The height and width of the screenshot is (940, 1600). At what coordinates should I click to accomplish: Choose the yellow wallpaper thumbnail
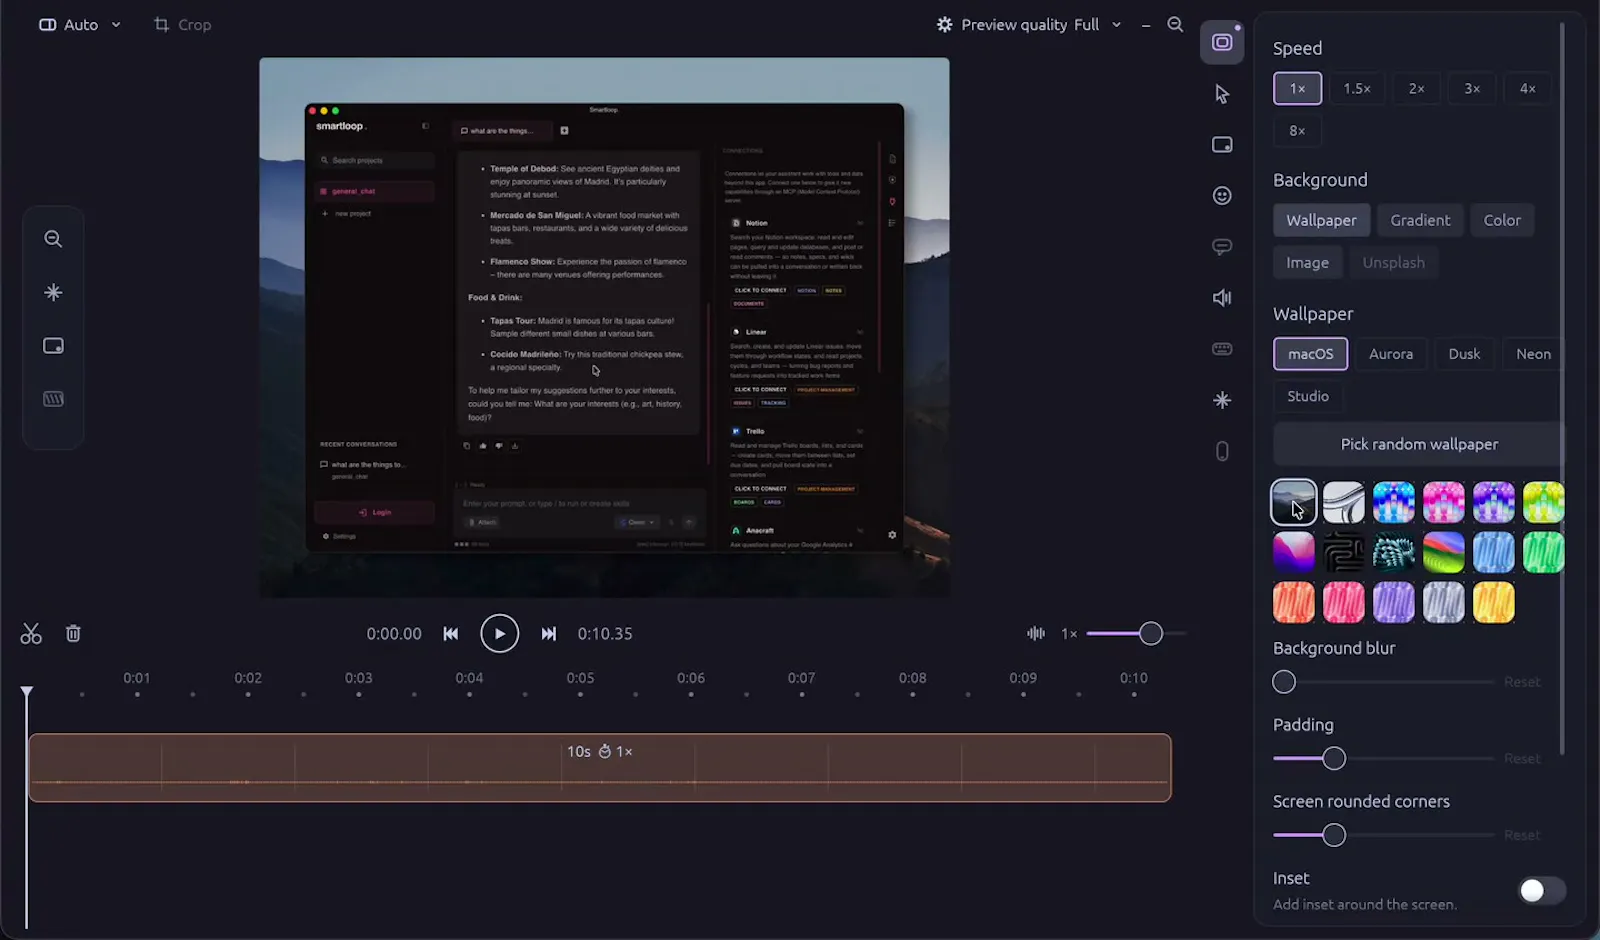(1493, 603)
